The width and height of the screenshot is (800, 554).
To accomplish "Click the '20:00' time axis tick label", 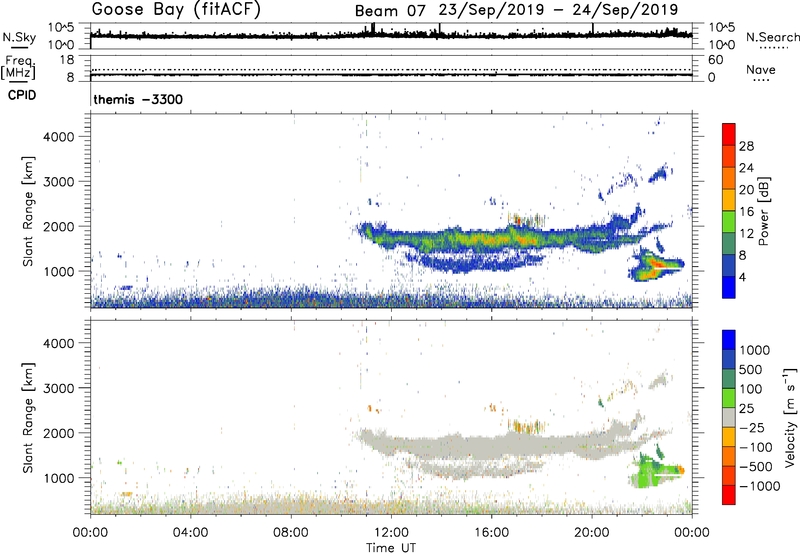I will (x=592, y=533).
